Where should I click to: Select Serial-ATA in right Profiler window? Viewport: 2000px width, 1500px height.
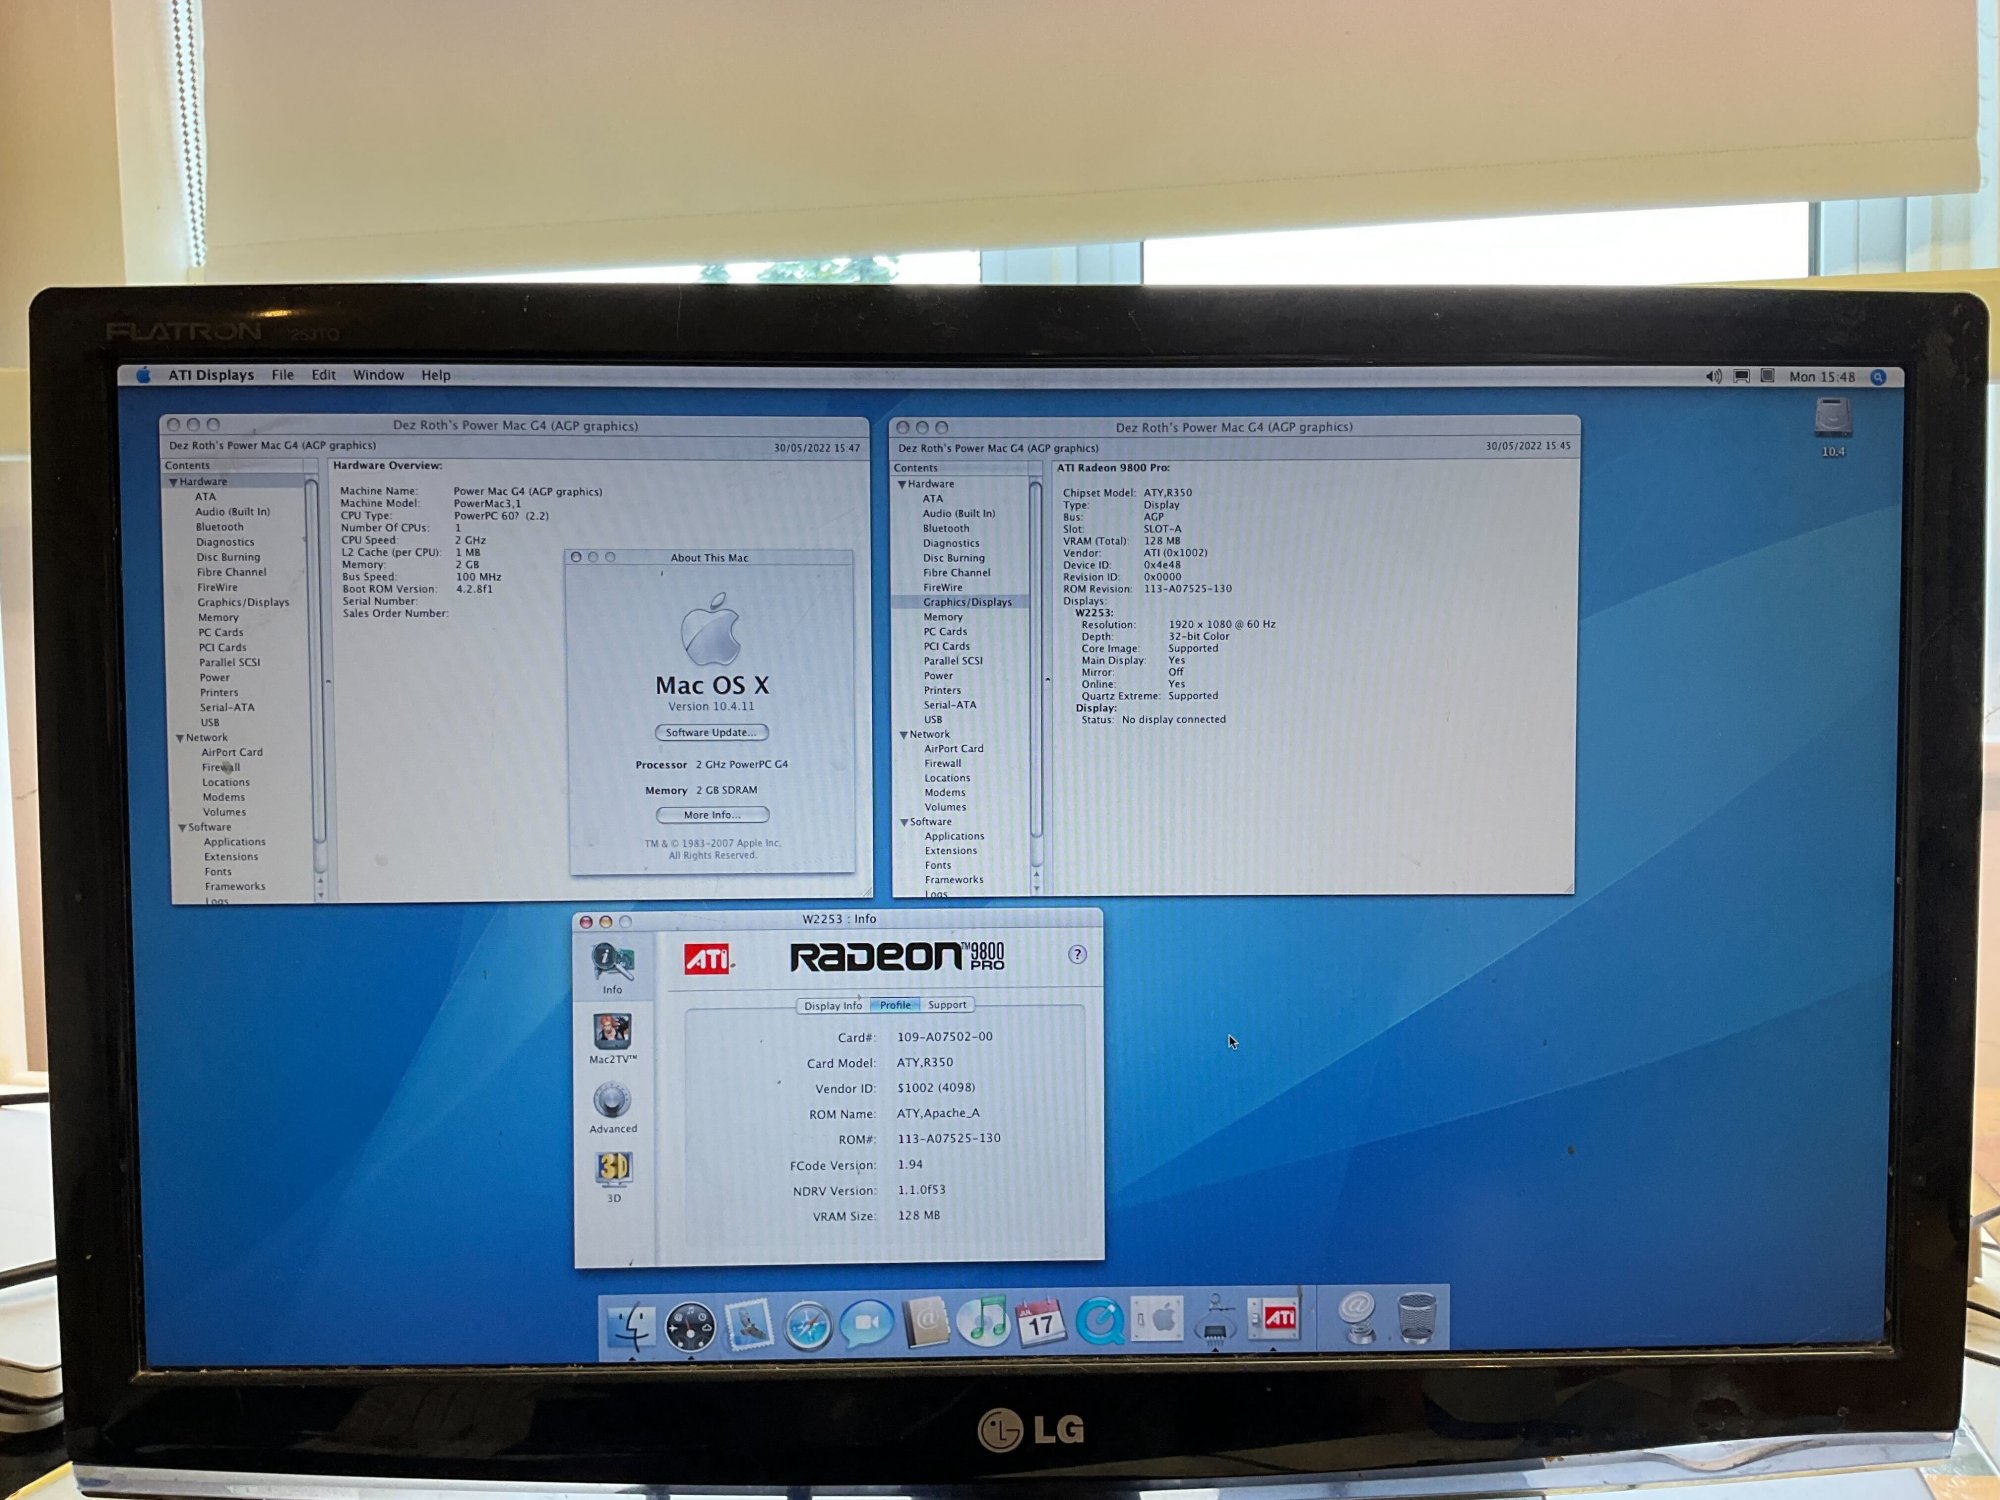(950, 705)
